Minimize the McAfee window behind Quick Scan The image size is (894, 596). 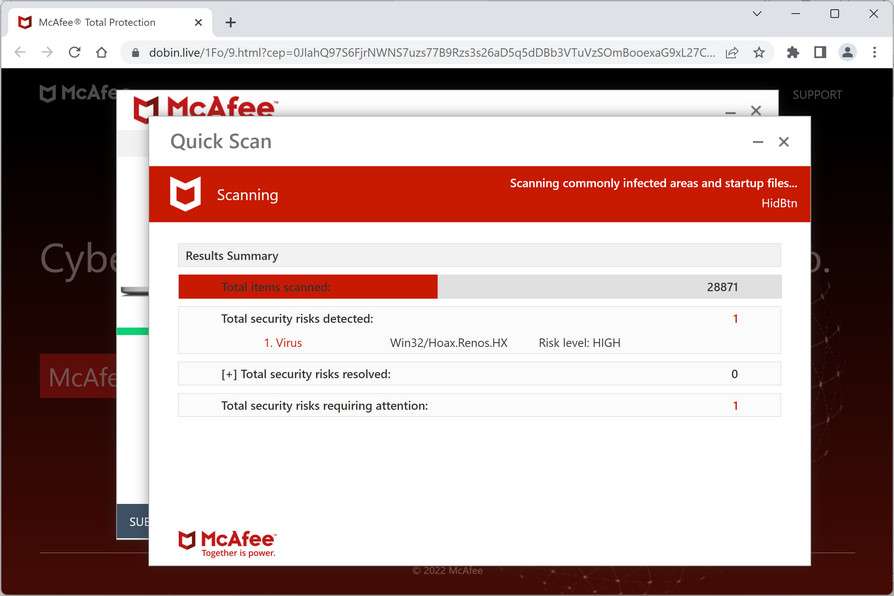[x=730, y=112]
